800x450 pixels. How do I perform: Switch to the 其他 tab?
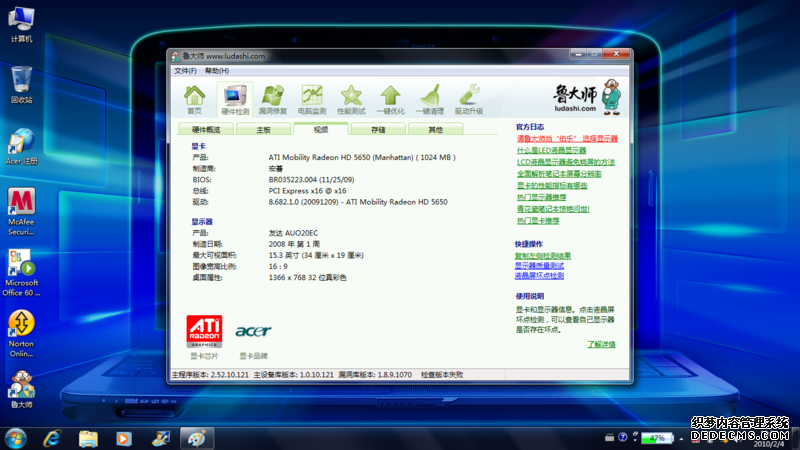click(435, 130)
